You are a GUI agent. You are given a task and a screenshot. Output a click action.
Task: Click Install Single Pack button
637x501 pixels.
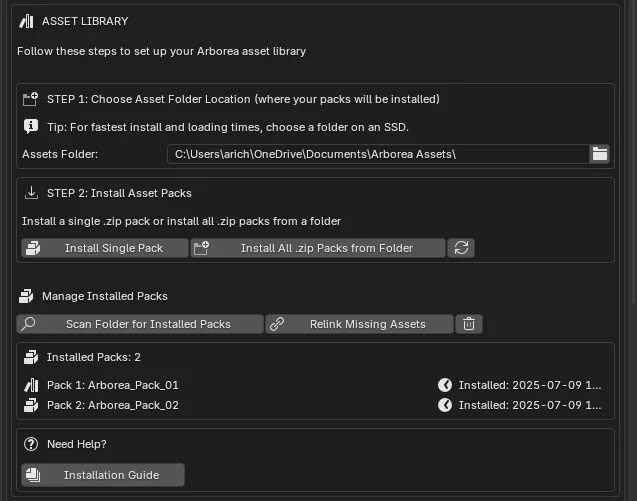pos(105,248)
